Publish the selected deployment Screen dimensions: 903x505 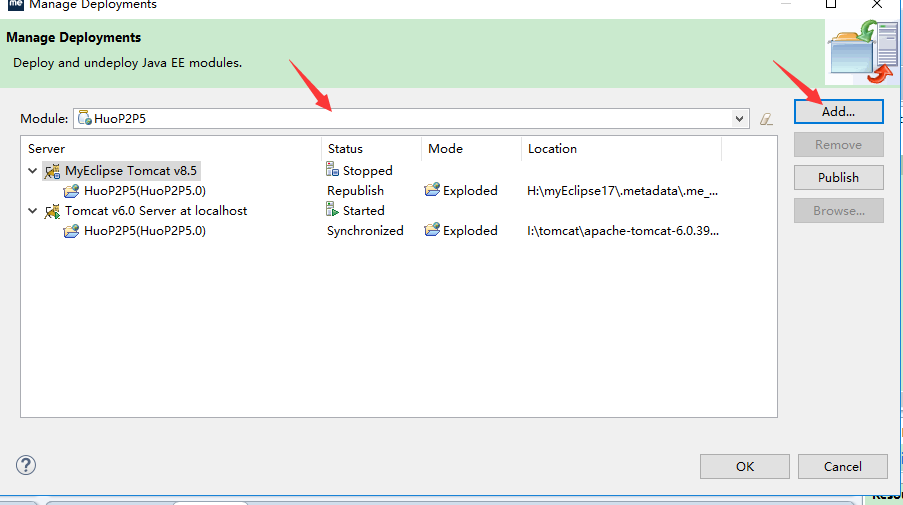[838, 177]
